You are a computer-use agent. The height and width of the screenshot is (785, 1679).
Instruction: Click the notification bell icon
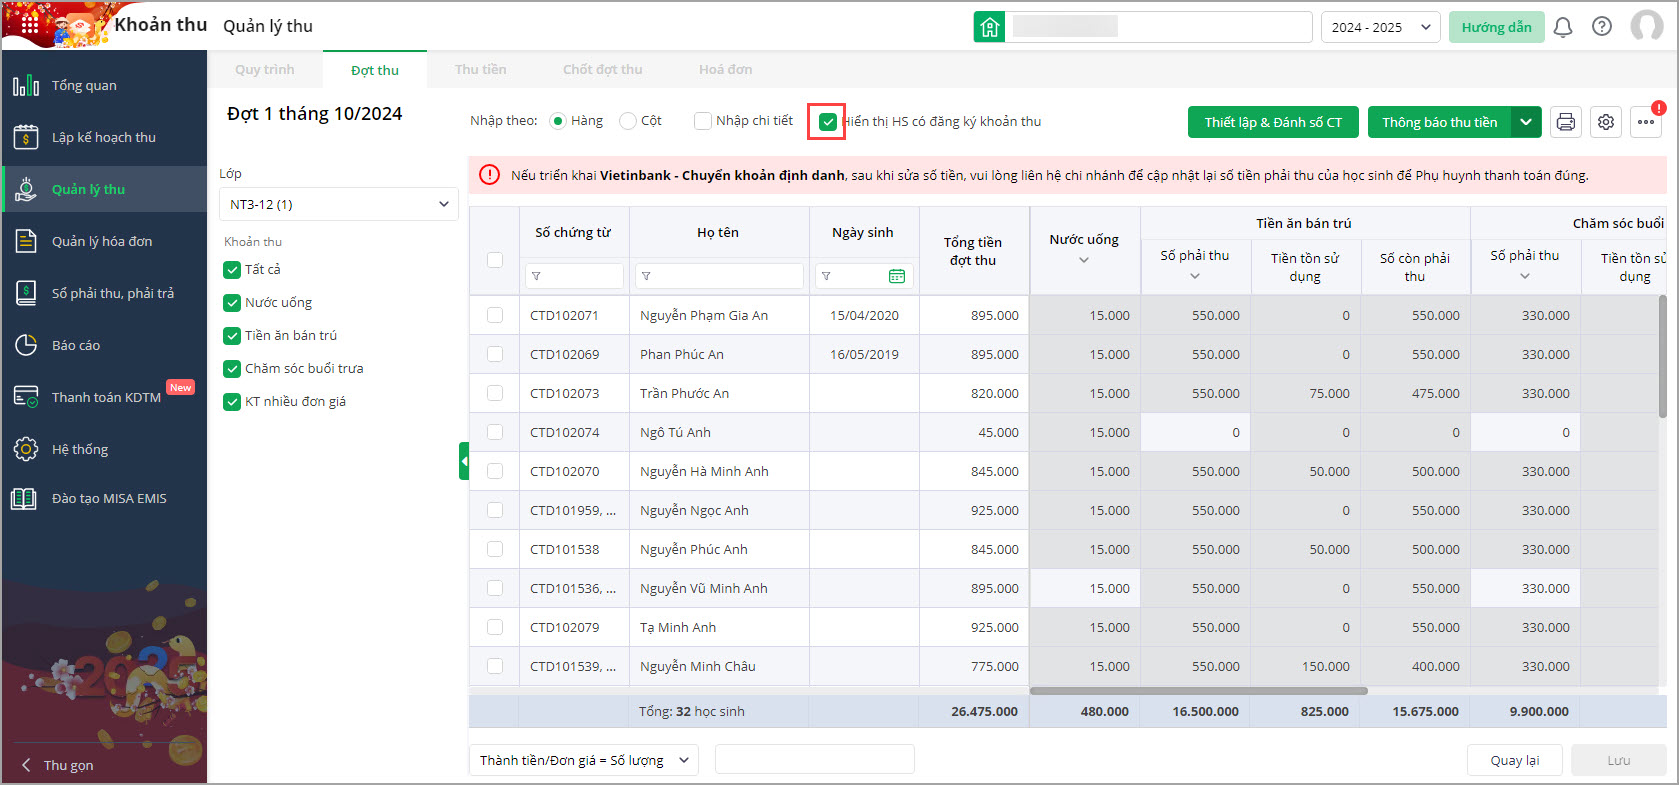[1562, 27]
